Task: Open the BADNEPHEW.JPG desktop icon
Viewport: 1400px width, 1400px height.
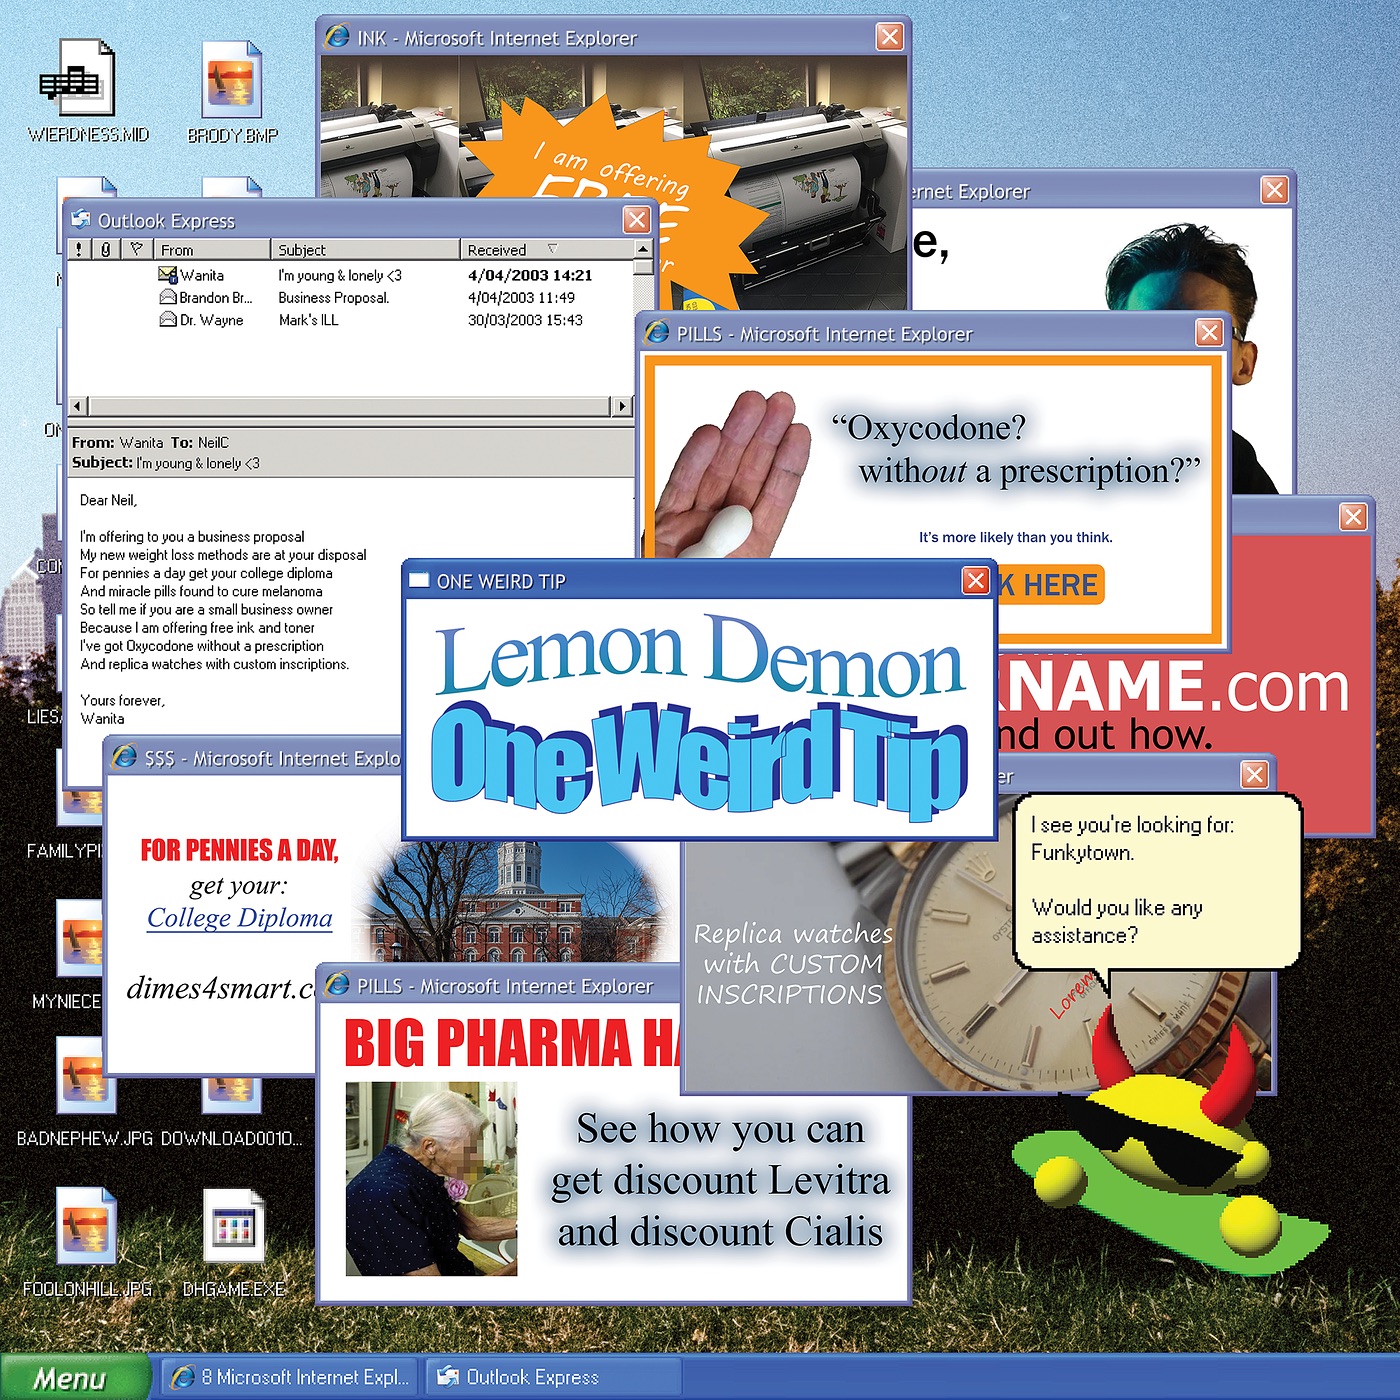Action: point(86,1080)
